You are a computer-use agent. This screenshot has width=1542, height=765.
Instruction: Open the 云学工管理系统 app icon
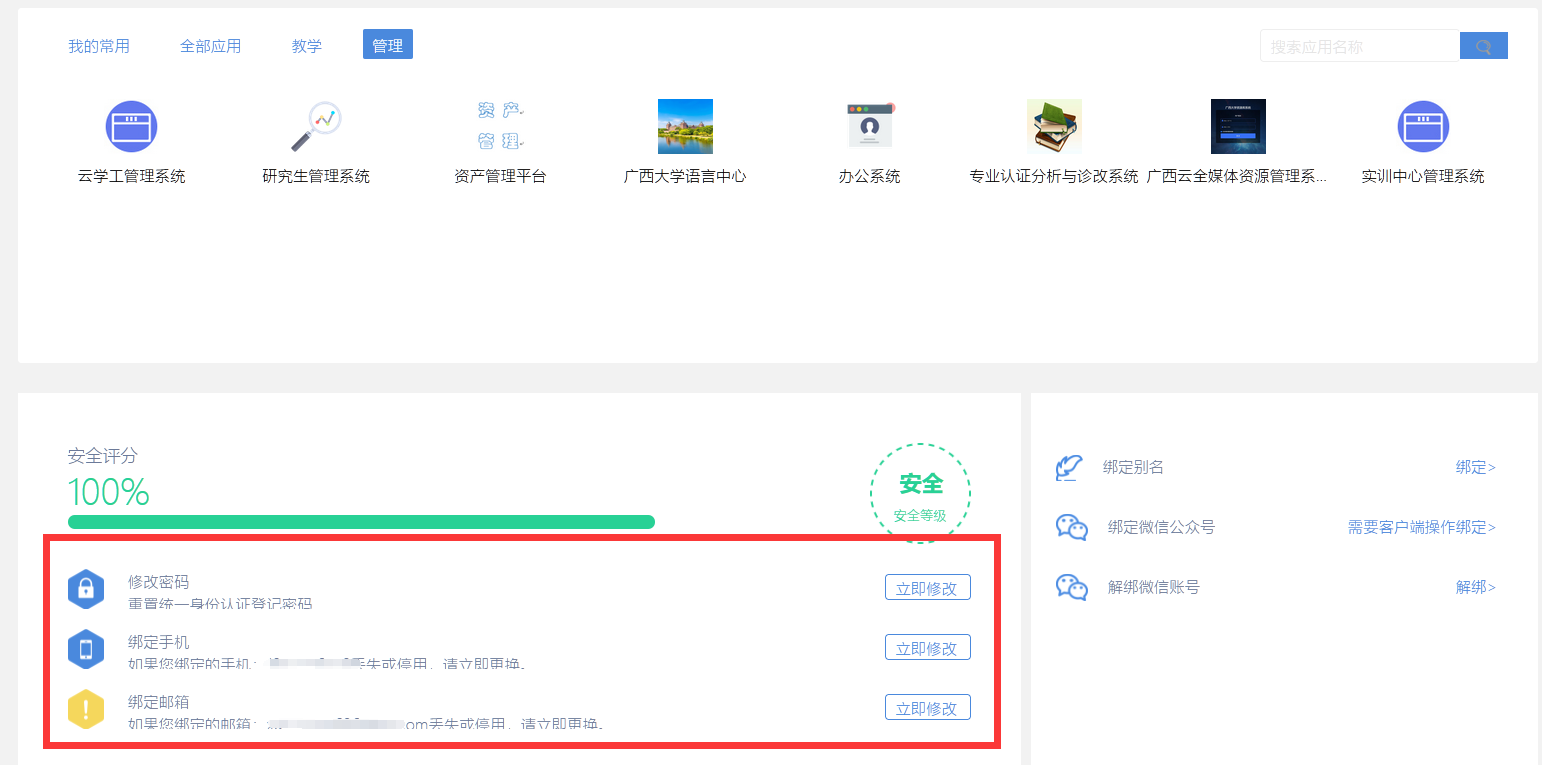pyautogui.click(x=131, y=127)
